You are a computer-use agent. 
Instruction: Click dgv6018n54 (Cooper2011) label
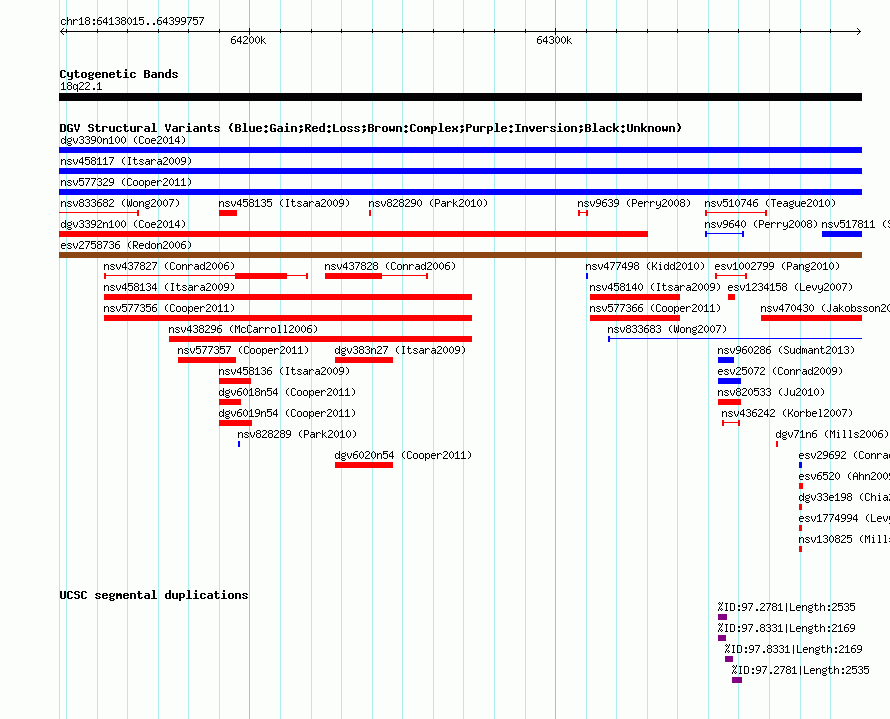tap(287, 392)
